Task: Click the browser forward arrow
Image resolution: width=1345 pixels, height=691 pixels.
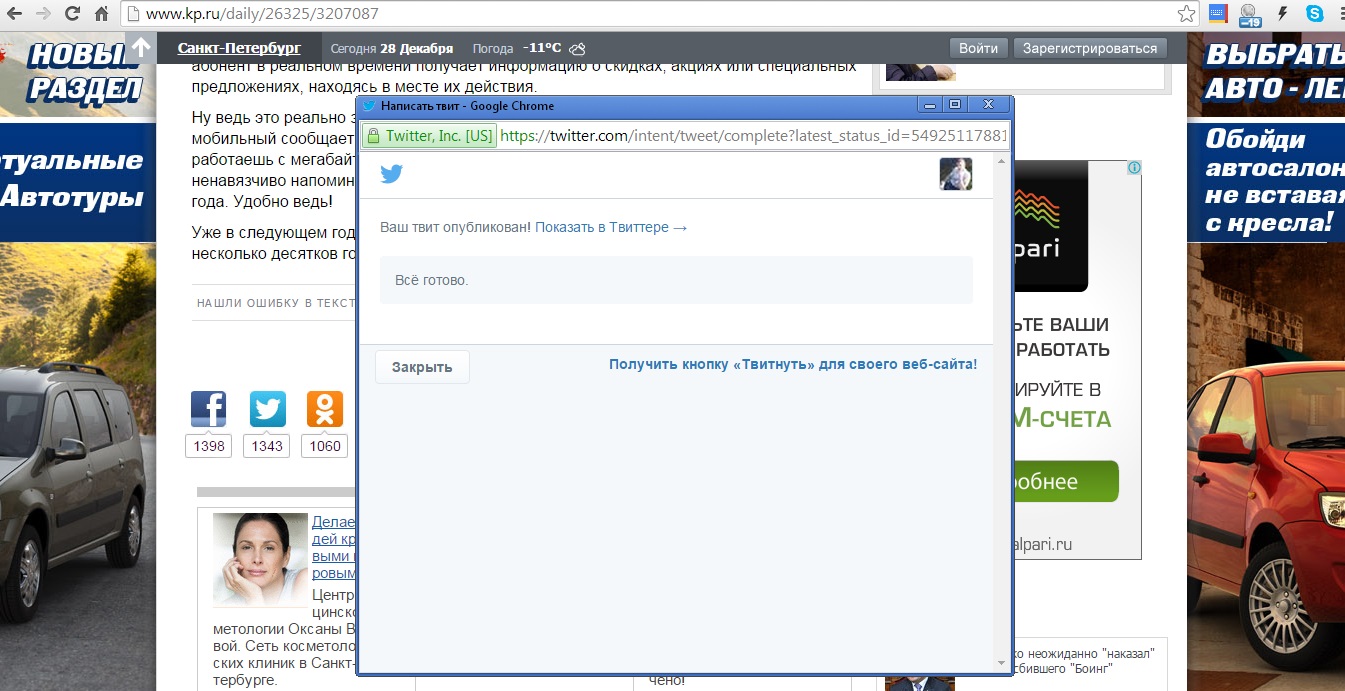Action: click(42, 14)
